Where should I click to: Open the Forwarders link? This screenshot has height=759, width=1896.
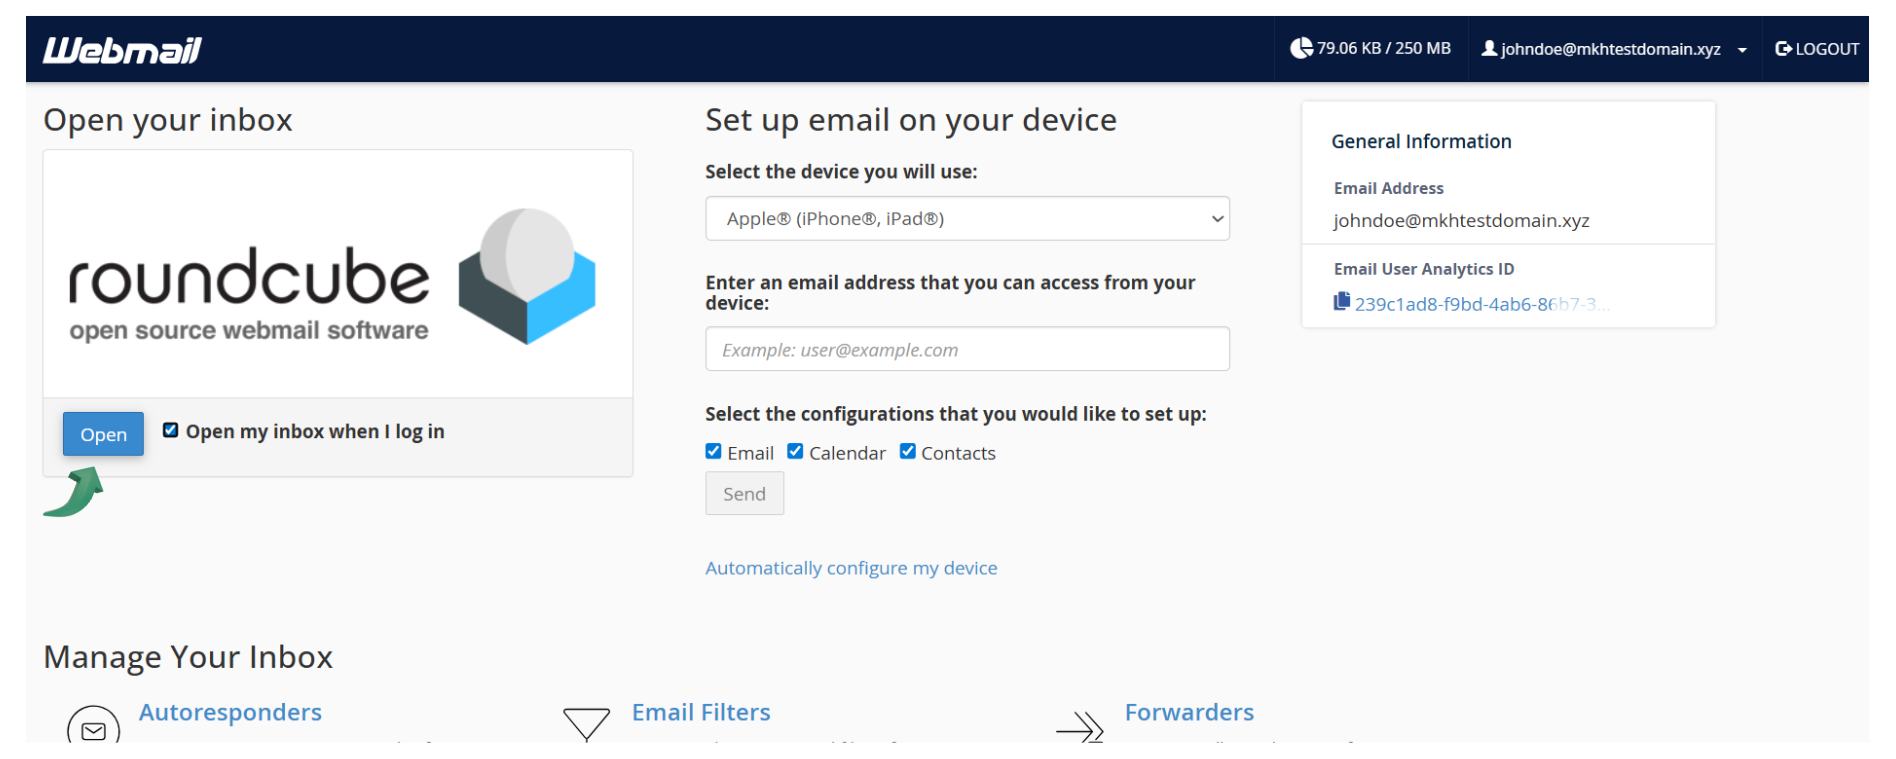click(x=1189, y=712)
